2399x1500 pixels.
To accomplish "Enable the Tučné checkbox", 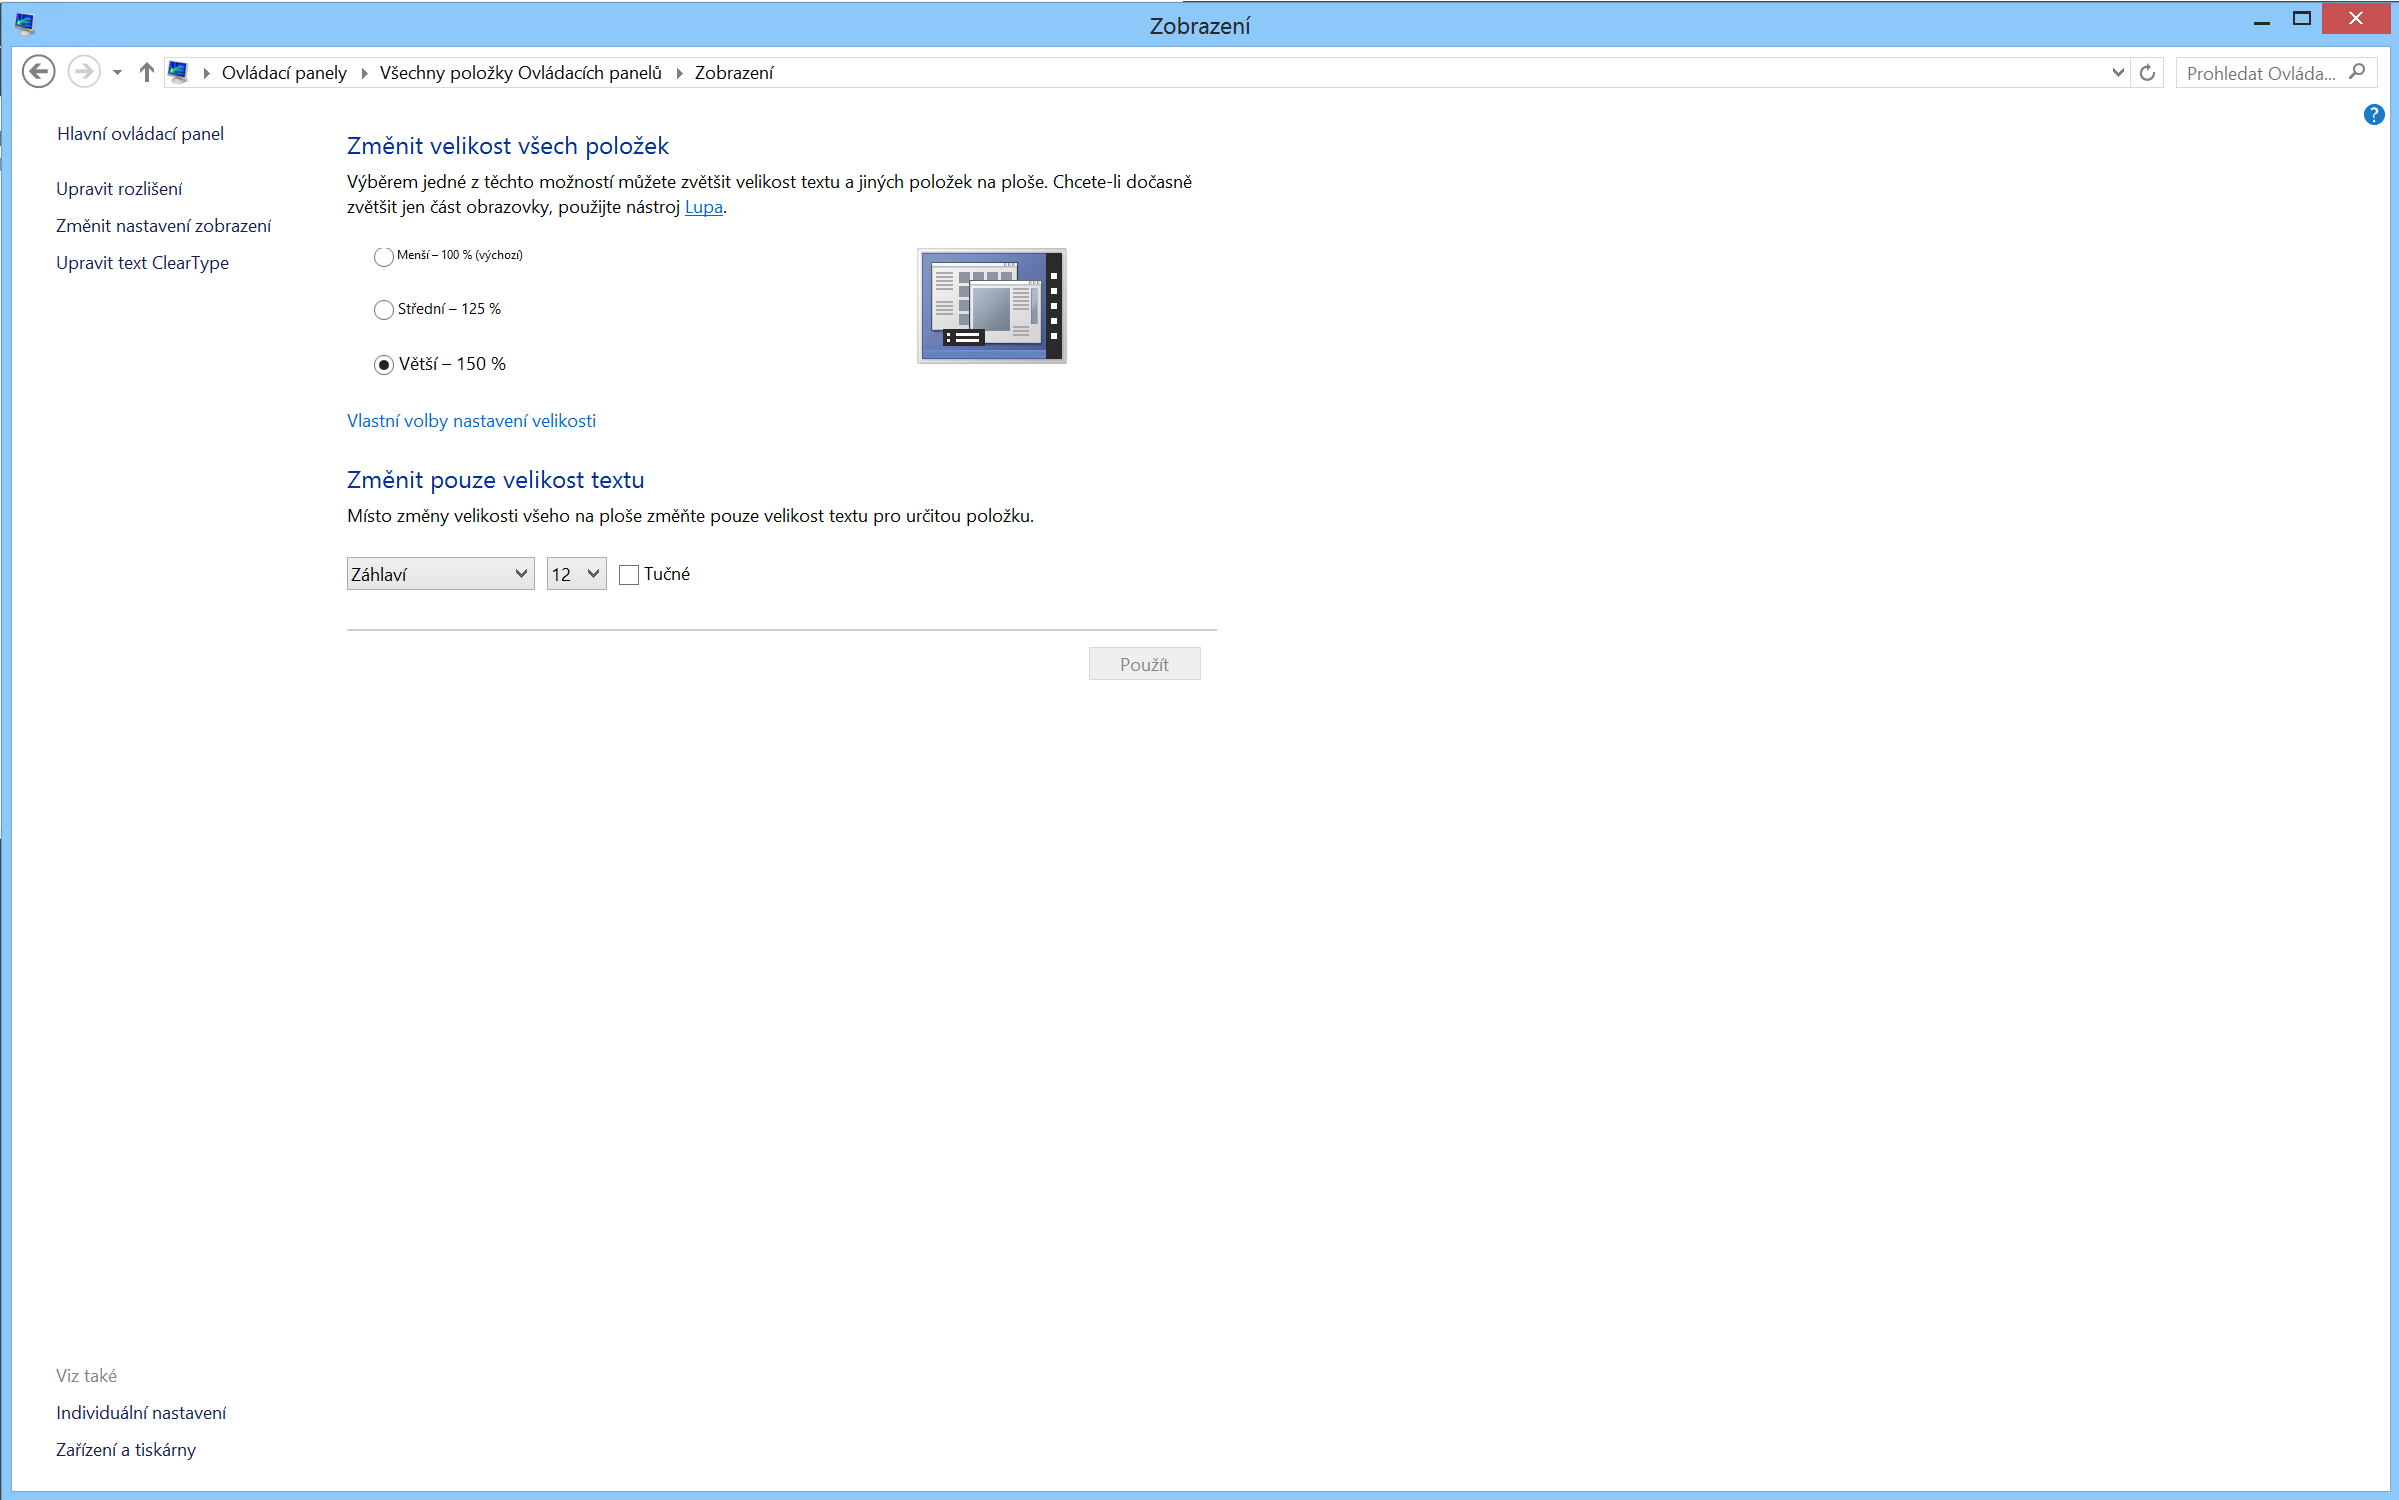I will (x=629, y=575).
